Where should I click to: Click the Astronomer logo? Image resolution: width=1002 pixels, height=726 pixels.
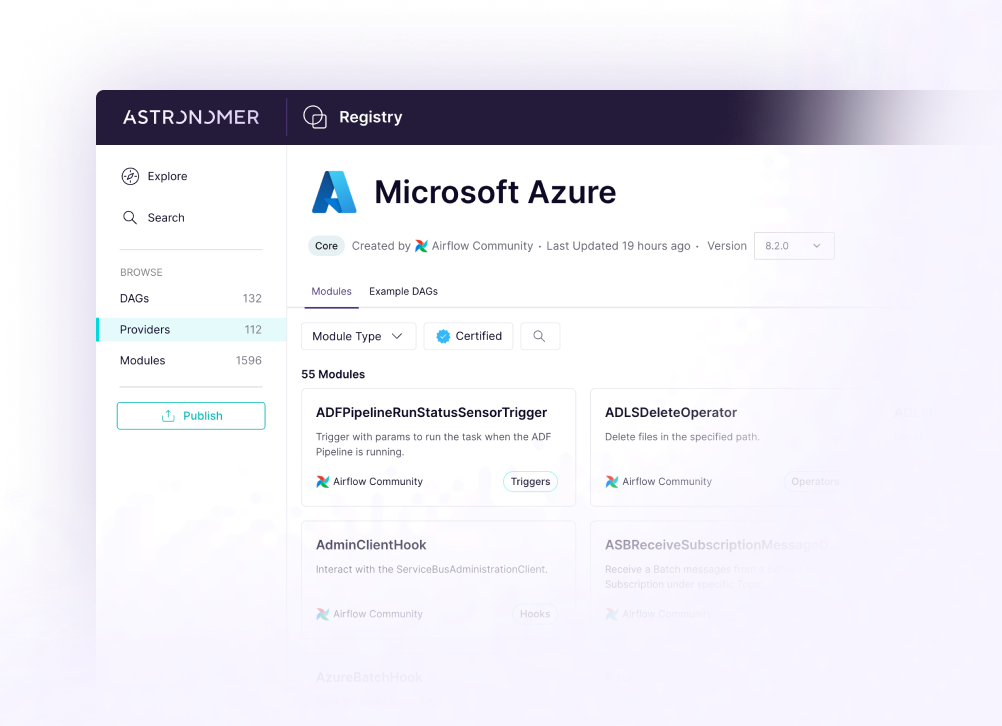point(191,117)
